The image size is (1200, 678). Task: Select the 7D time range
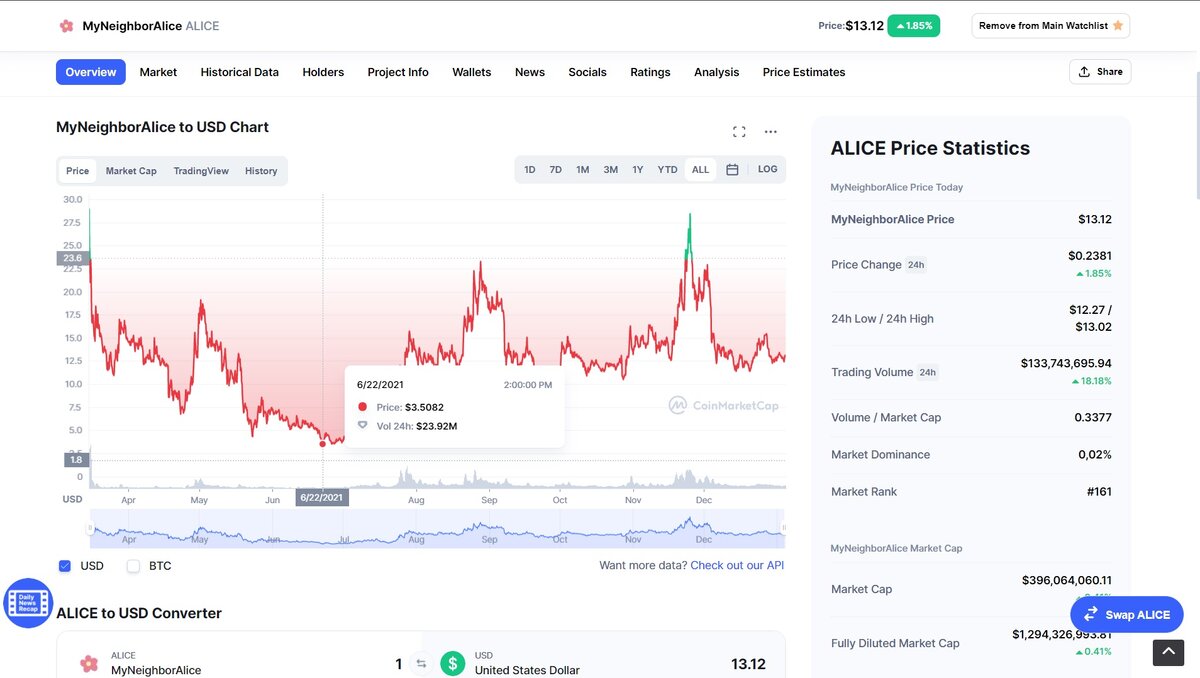(556, 170)
